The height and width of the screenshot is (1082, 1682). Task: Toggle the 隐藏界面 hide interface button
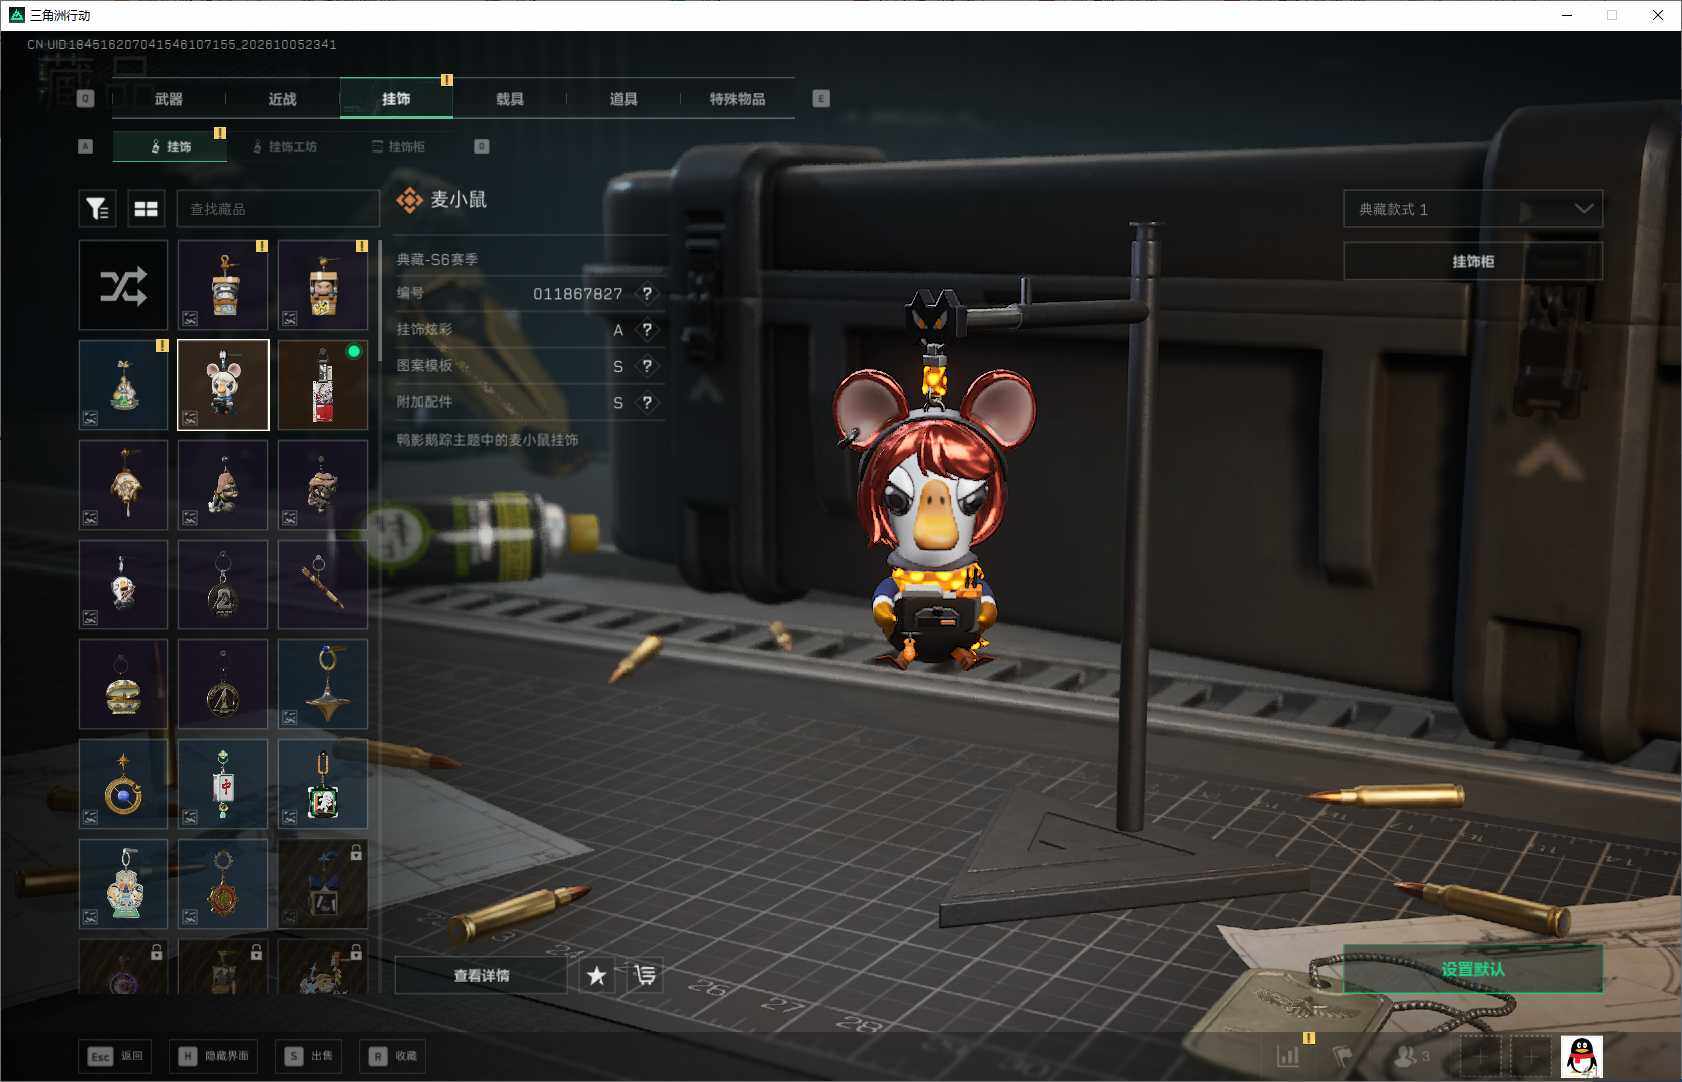(214, 1056)
